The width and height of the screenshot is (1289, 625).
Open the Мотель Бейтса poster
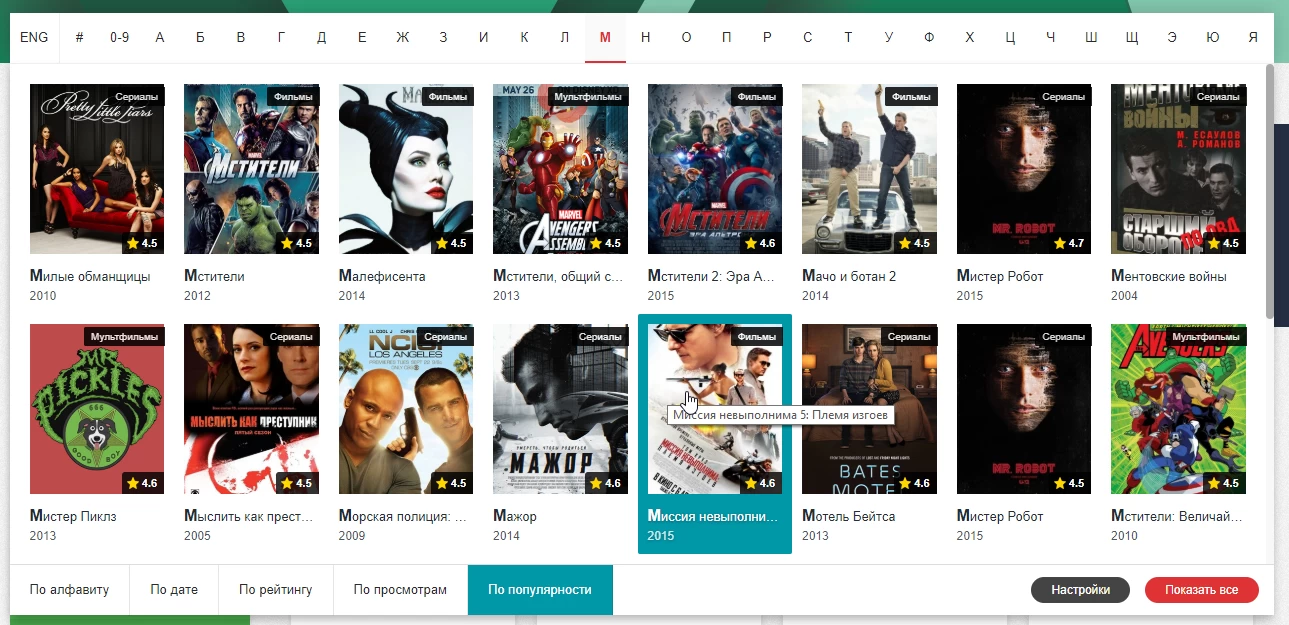tap(869, 409)
